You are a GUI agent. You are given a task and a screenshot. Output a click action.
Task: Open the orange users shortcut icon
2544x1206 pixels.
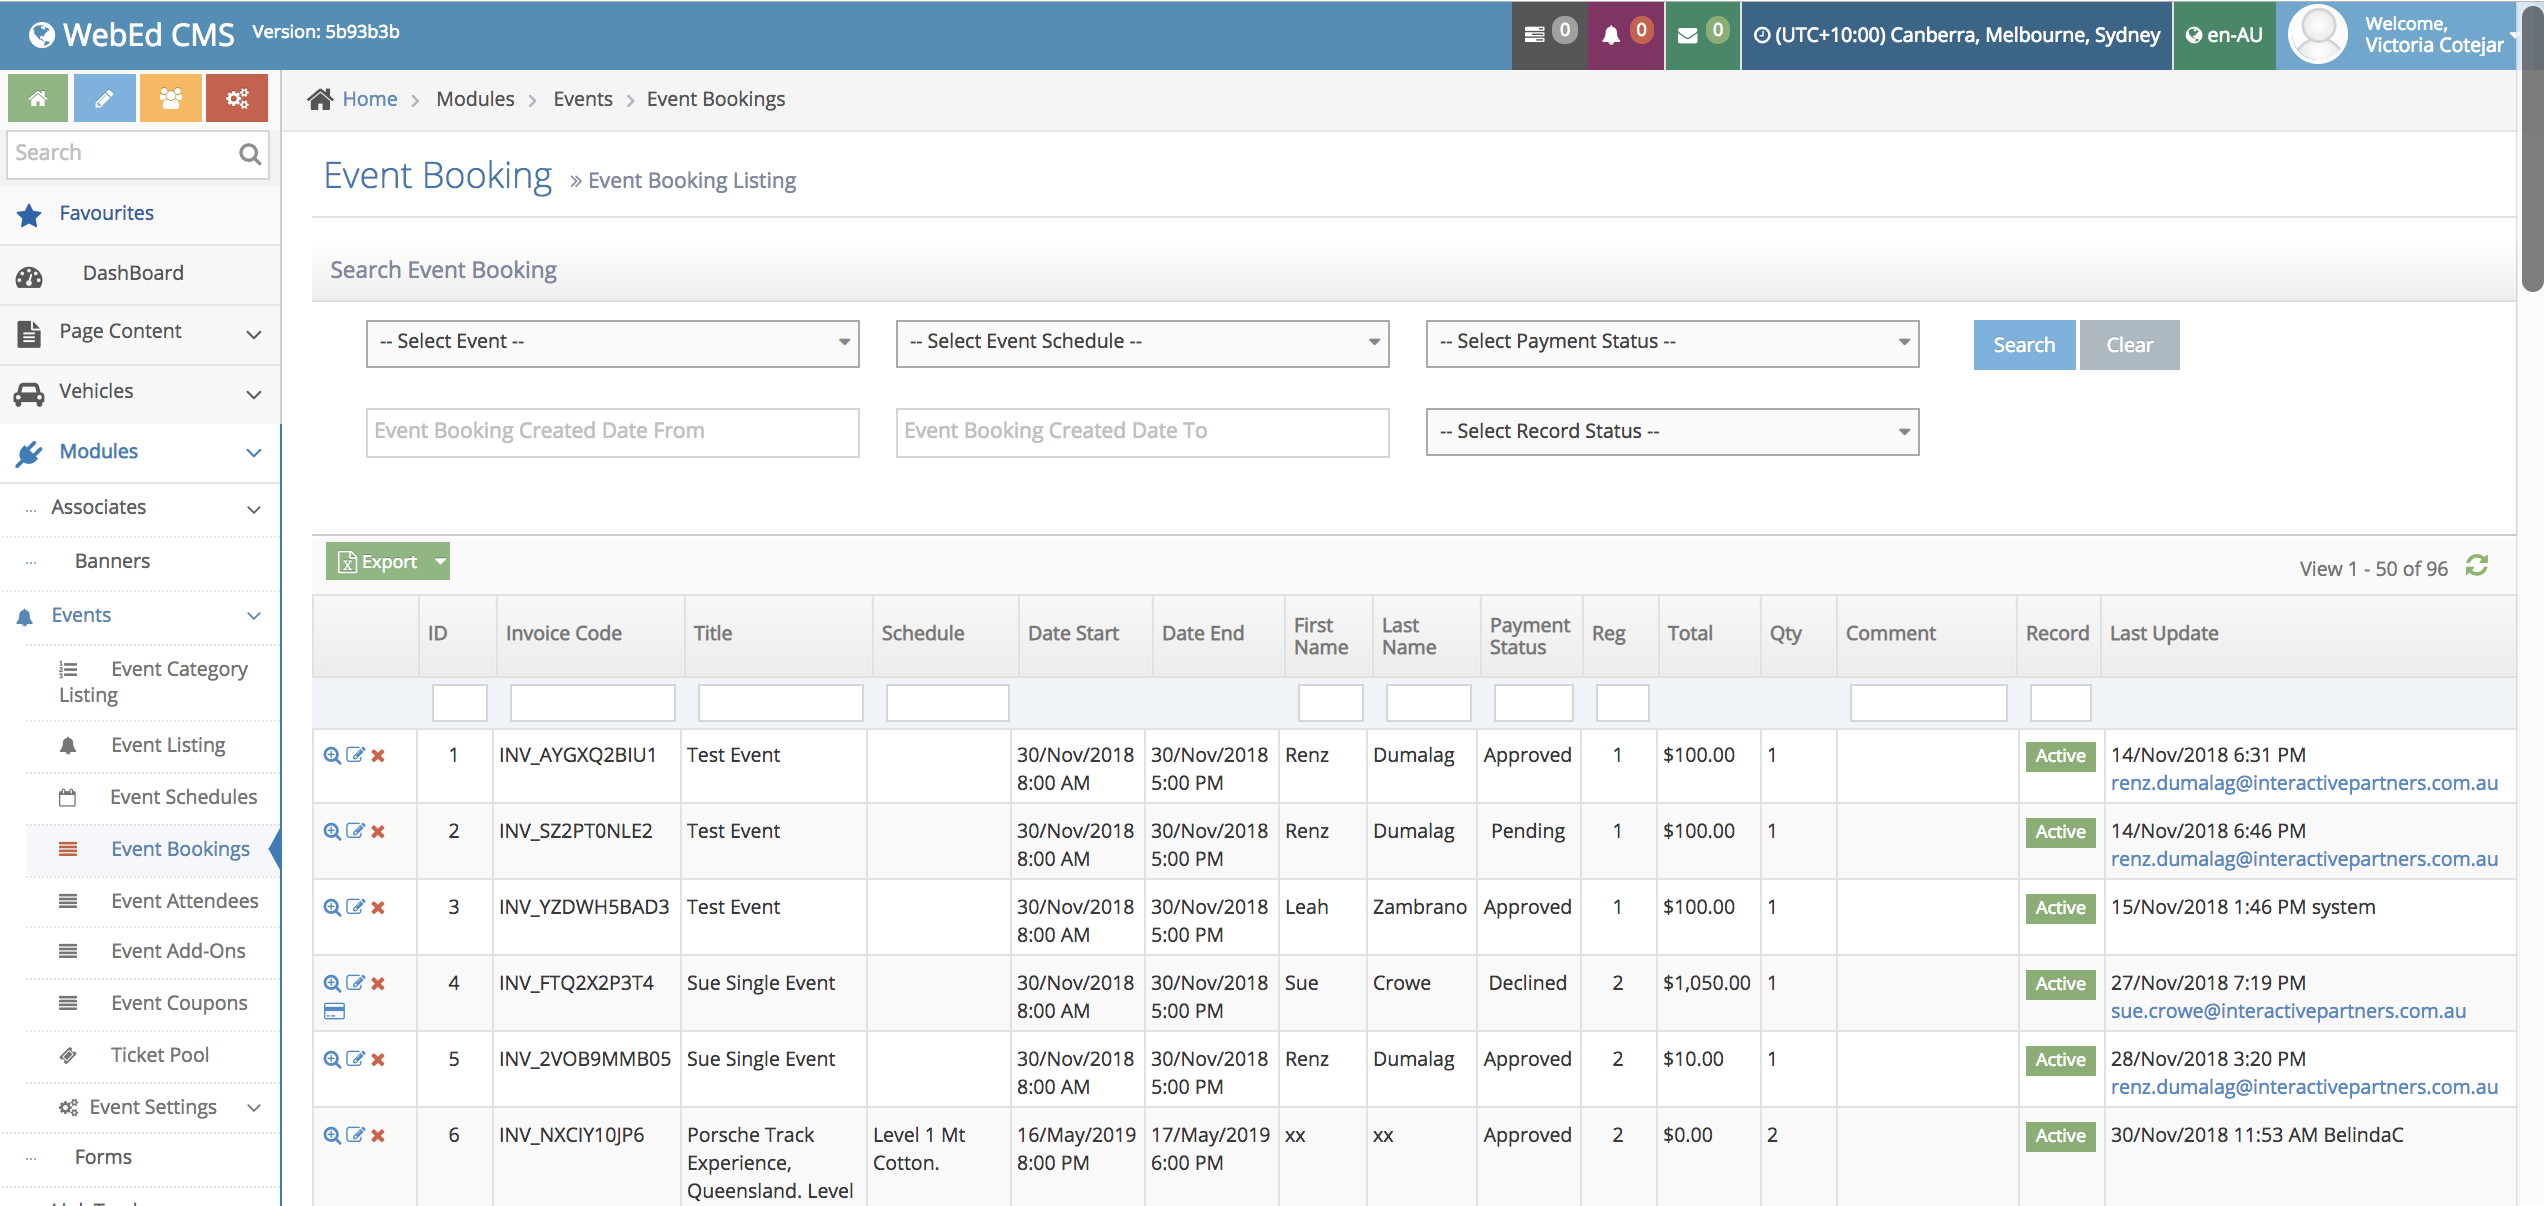pyautogui.click(x=170, y=98)
